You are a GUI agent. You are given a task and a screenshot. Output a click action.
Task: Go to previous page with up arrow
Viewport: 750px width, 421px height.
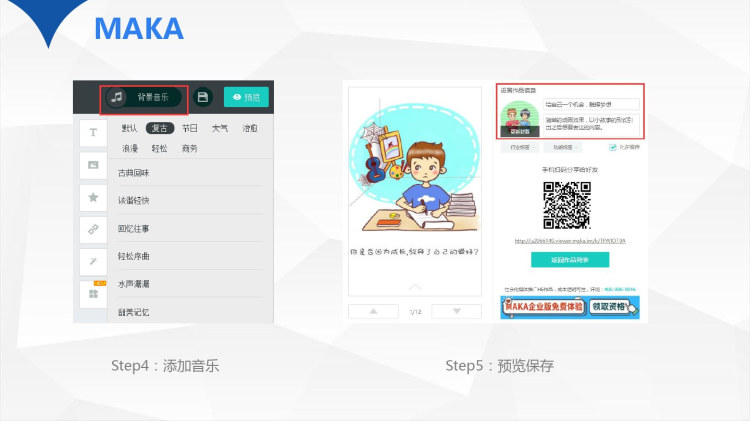tap(373, 311)
